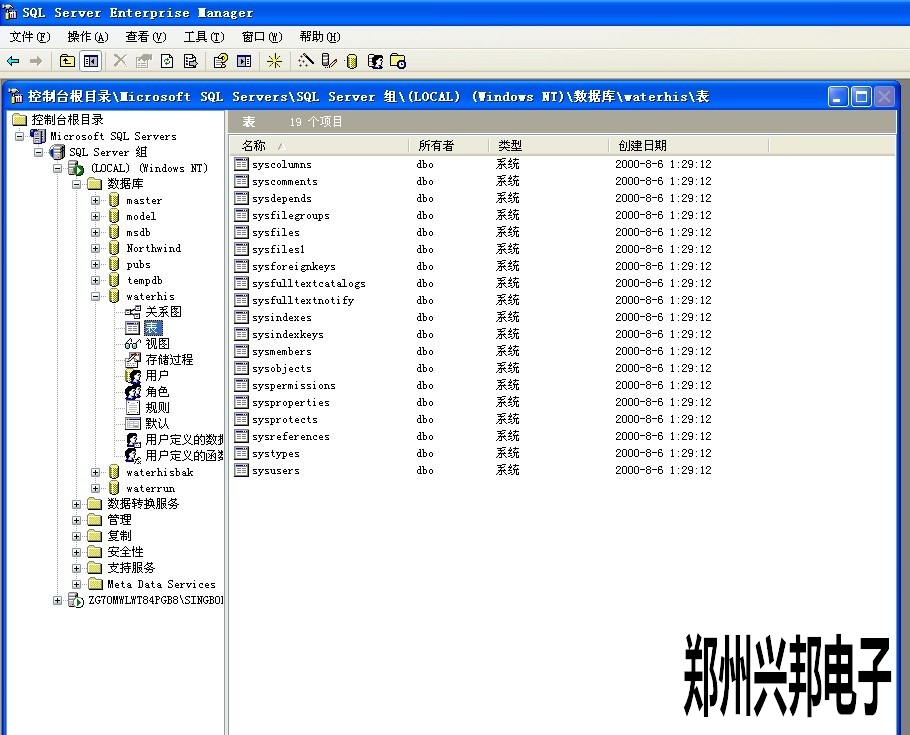
Task: Expand the tempdb database node
Action: point(96,280)
